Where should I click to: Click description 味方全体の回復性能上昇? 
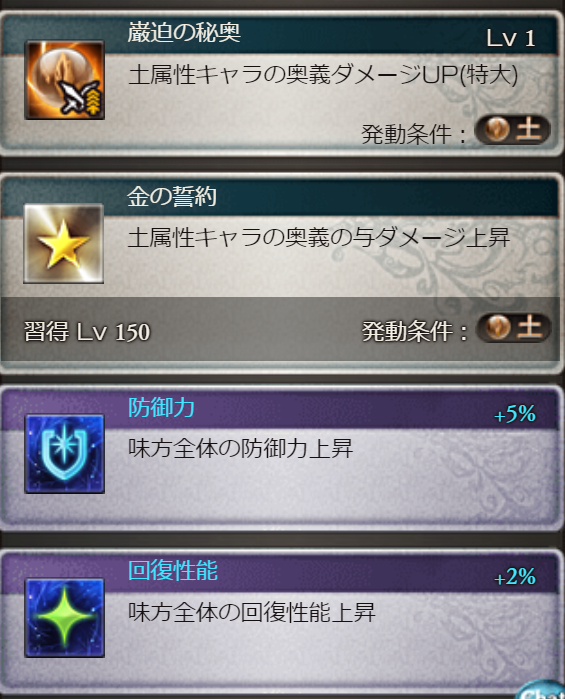252,612
